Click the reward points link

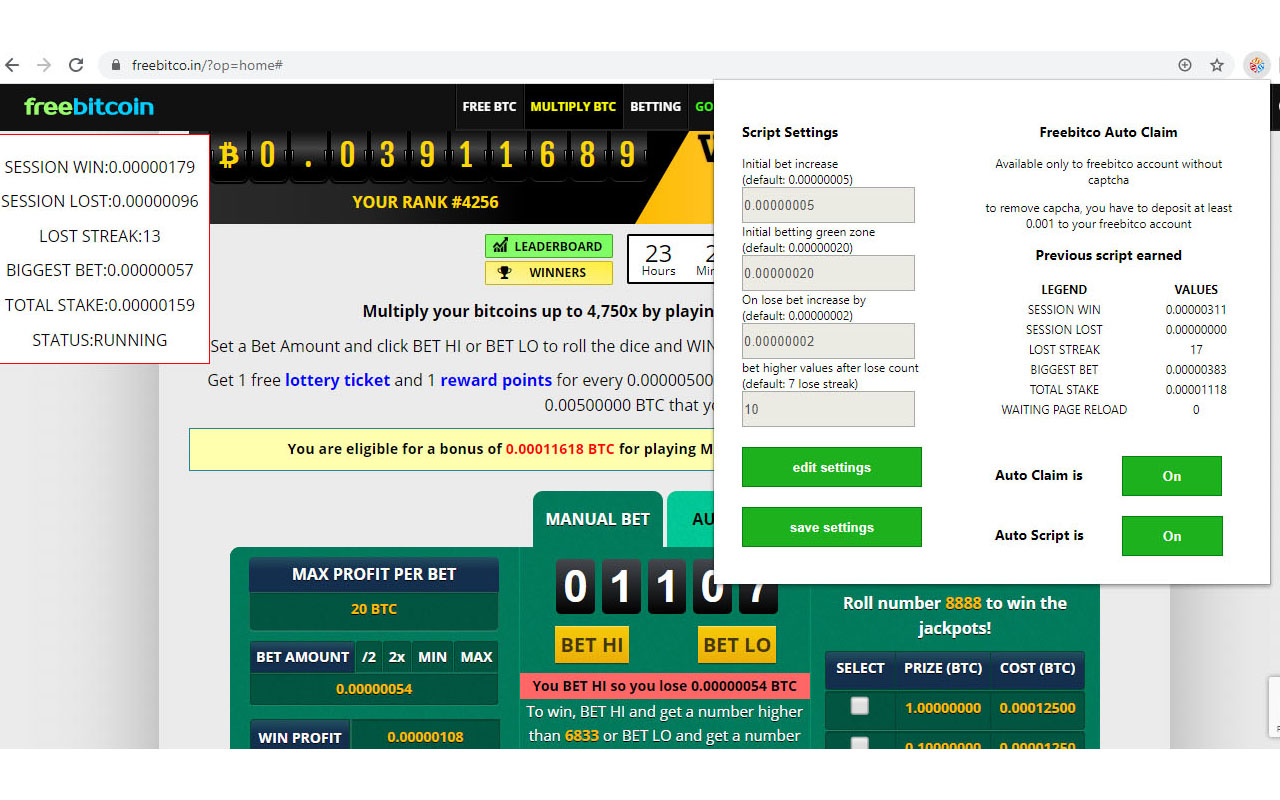coord(496,380)
